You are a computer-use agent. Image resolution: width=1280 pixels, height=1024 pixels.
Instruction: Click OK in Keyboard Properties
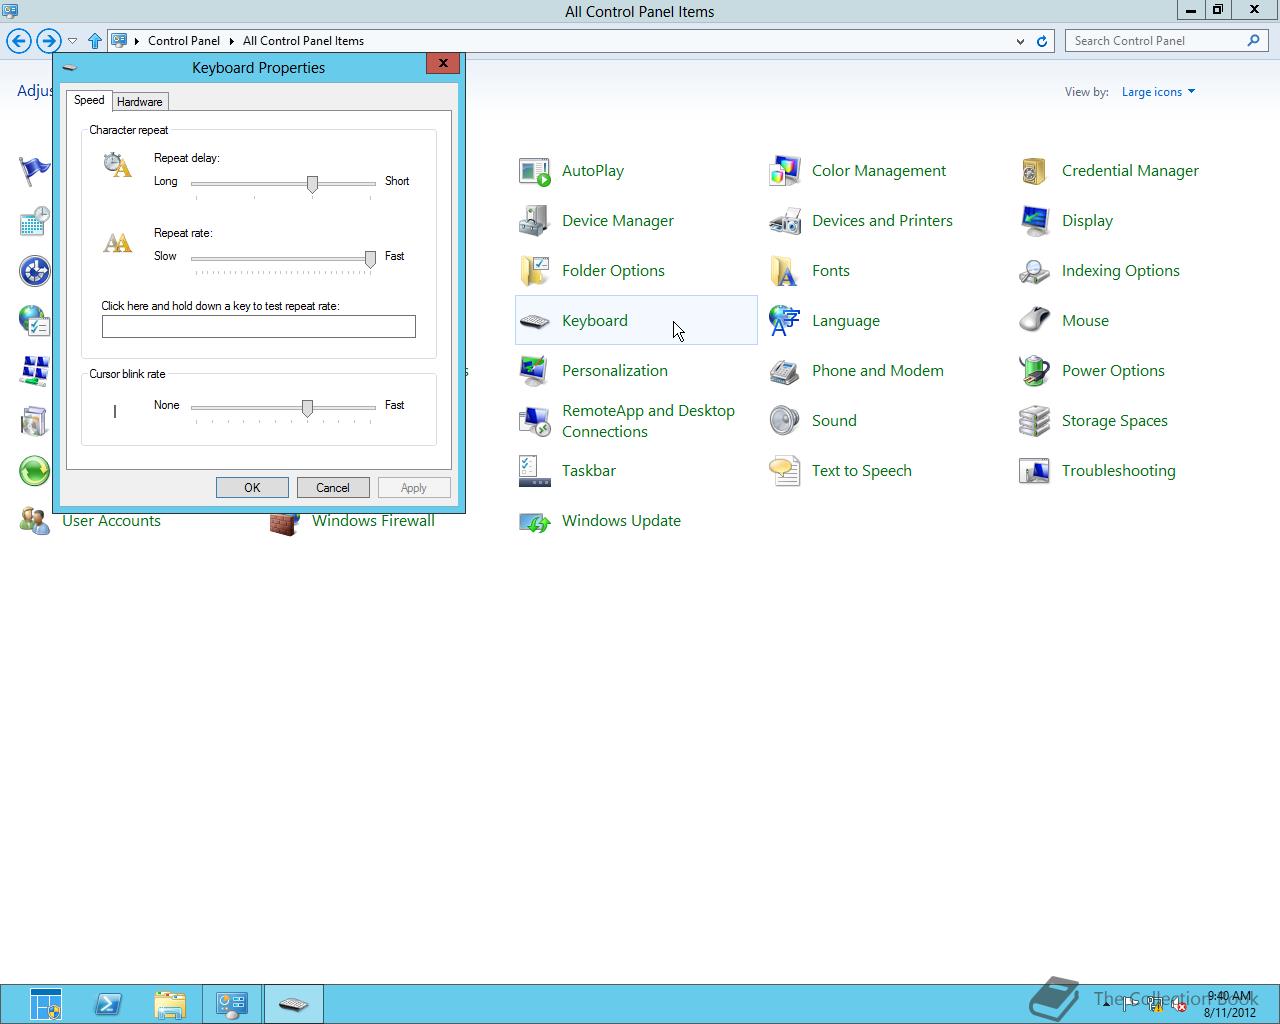point(252,488)
